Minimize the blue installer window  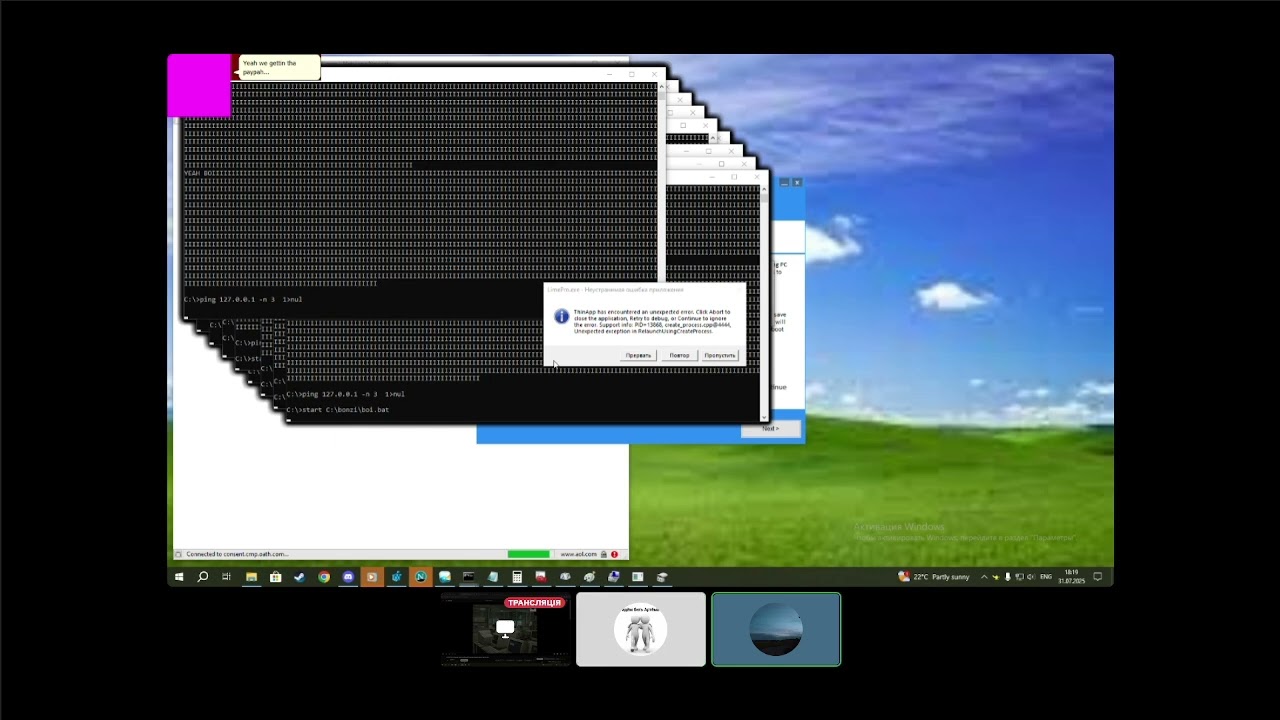(x=784, y=183)
